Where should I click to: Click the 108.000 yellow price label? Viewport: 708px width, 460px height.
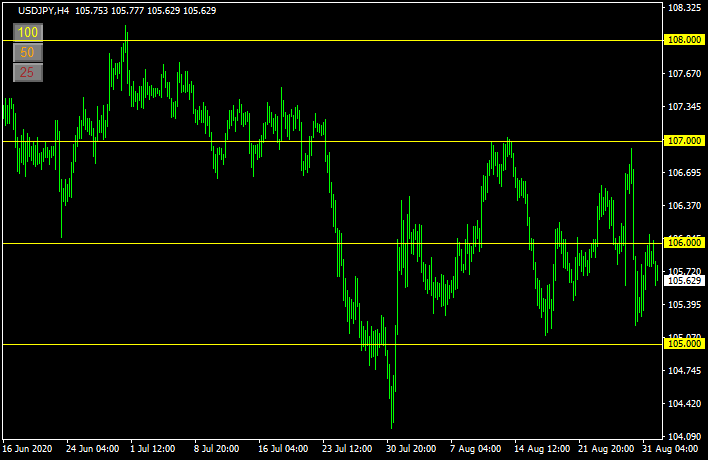685,40
